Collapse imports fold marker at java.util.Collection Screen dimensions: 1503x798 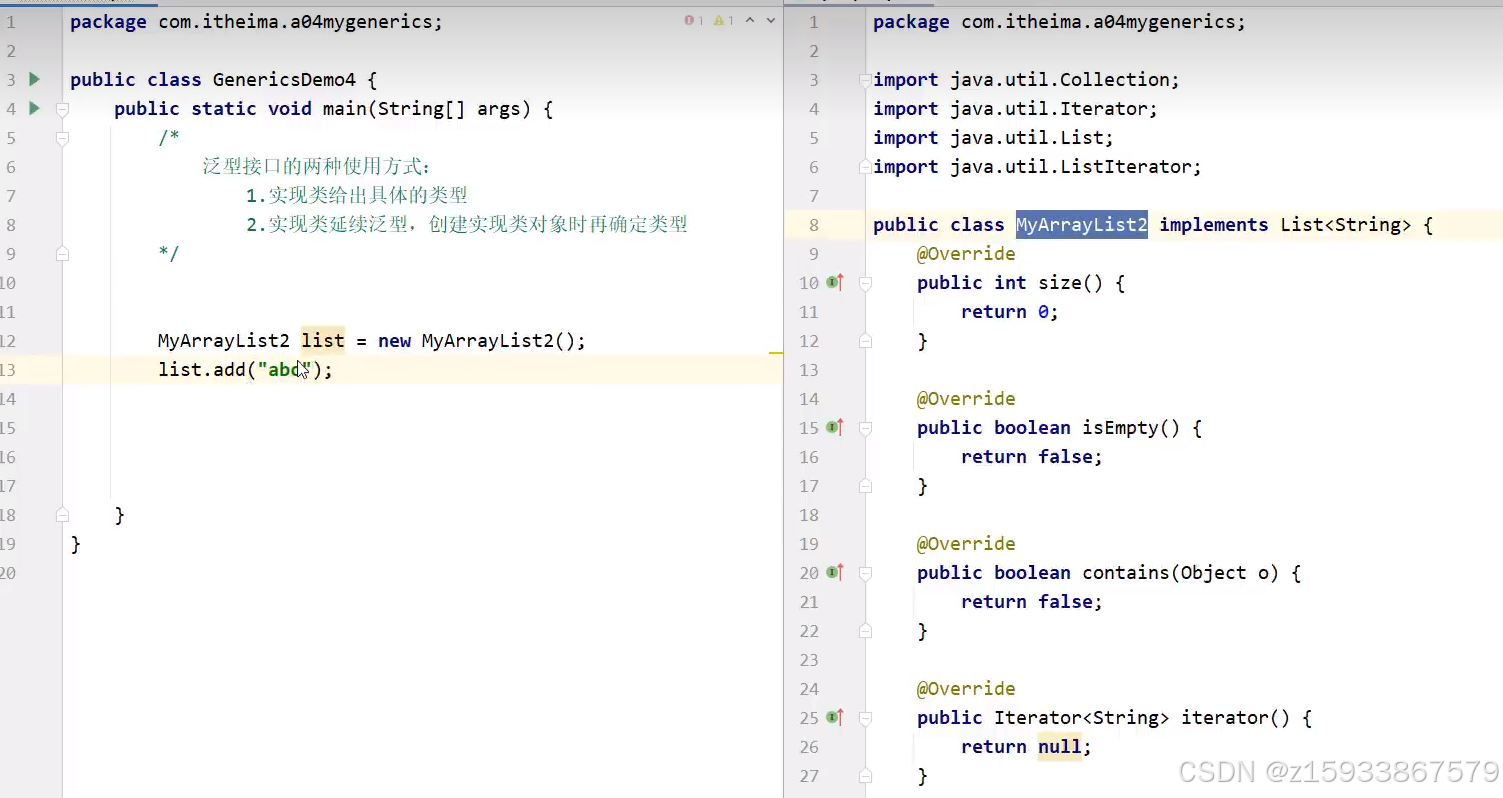coord(865,80)
